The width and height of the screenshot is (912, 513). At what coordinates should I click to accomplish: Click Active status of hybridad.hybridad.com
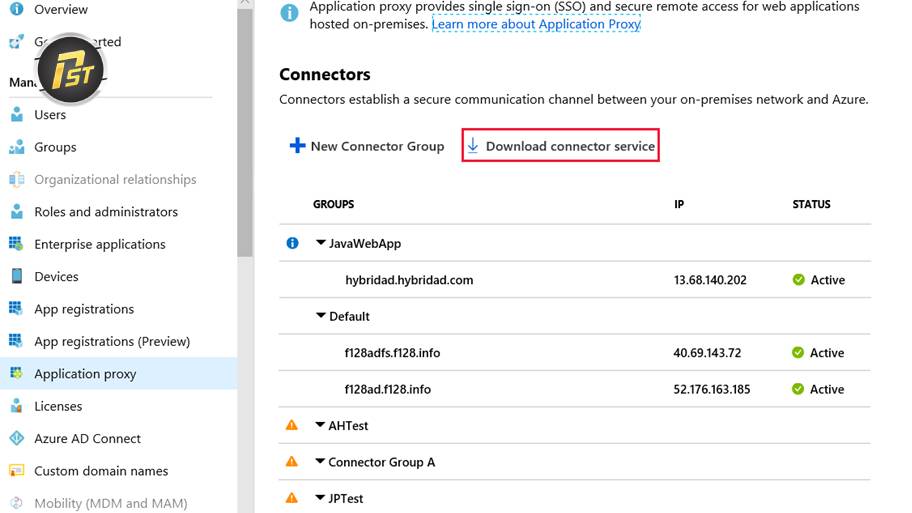pyautogui.click(x=818, y=280)
